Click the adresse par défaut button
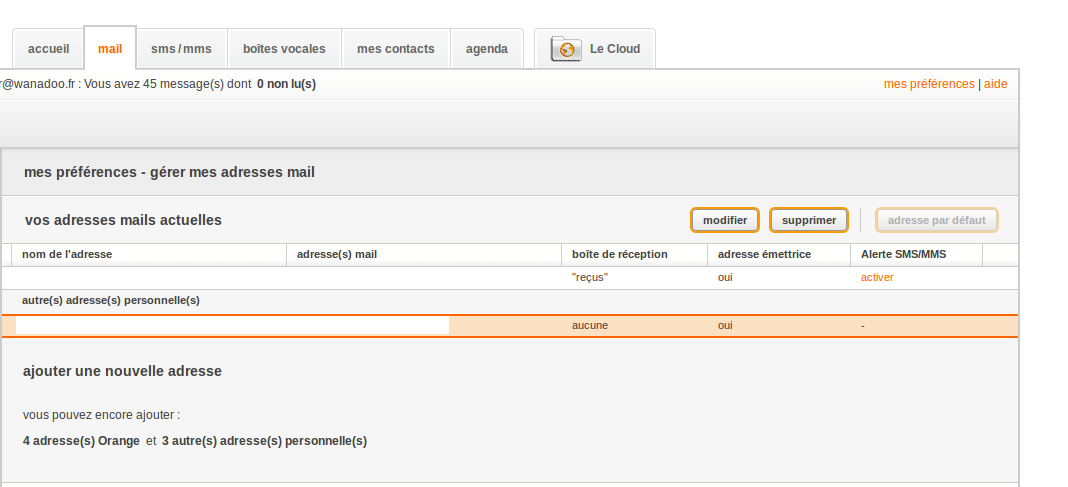 [936, 220]
